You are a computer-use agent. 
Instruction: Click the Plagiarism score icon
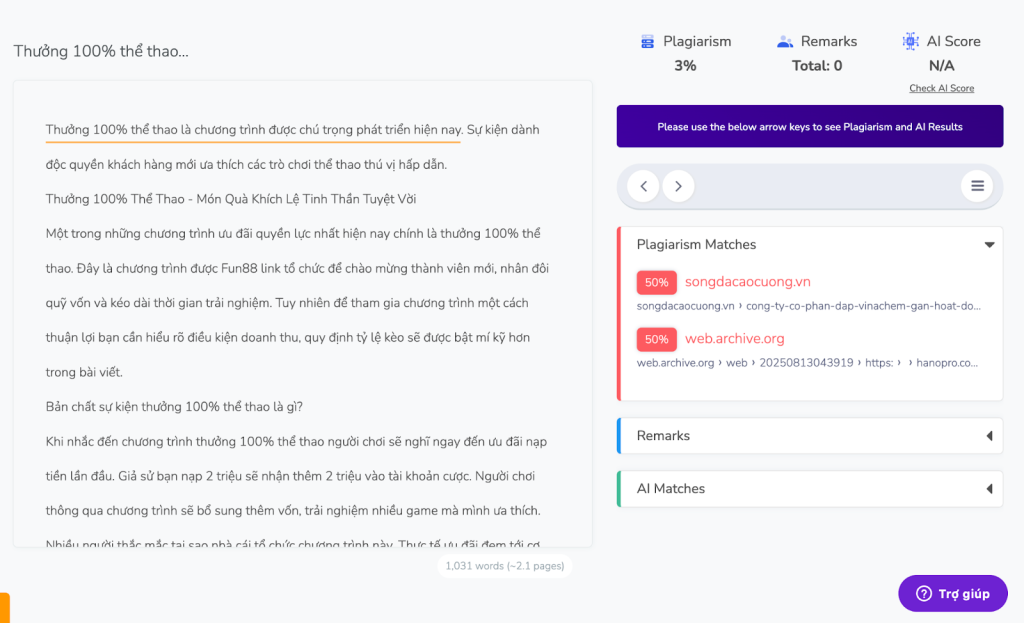tap(647, 42)
